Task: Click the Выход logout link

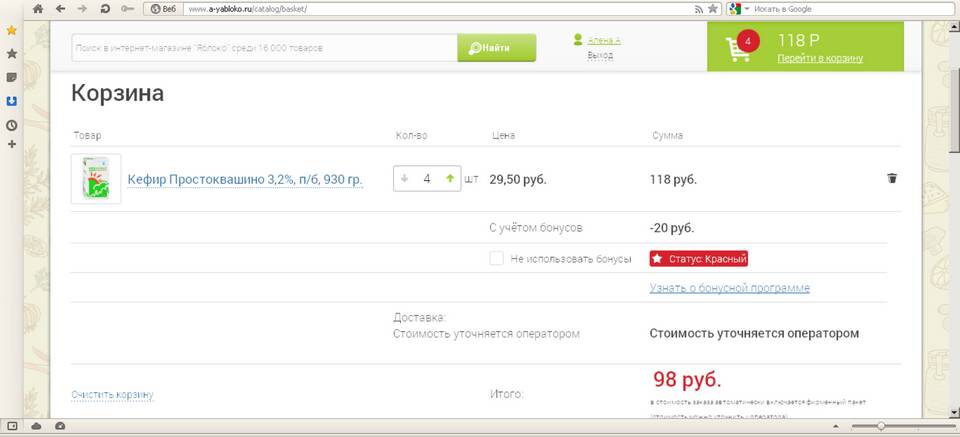Action: tap(600, 55)
